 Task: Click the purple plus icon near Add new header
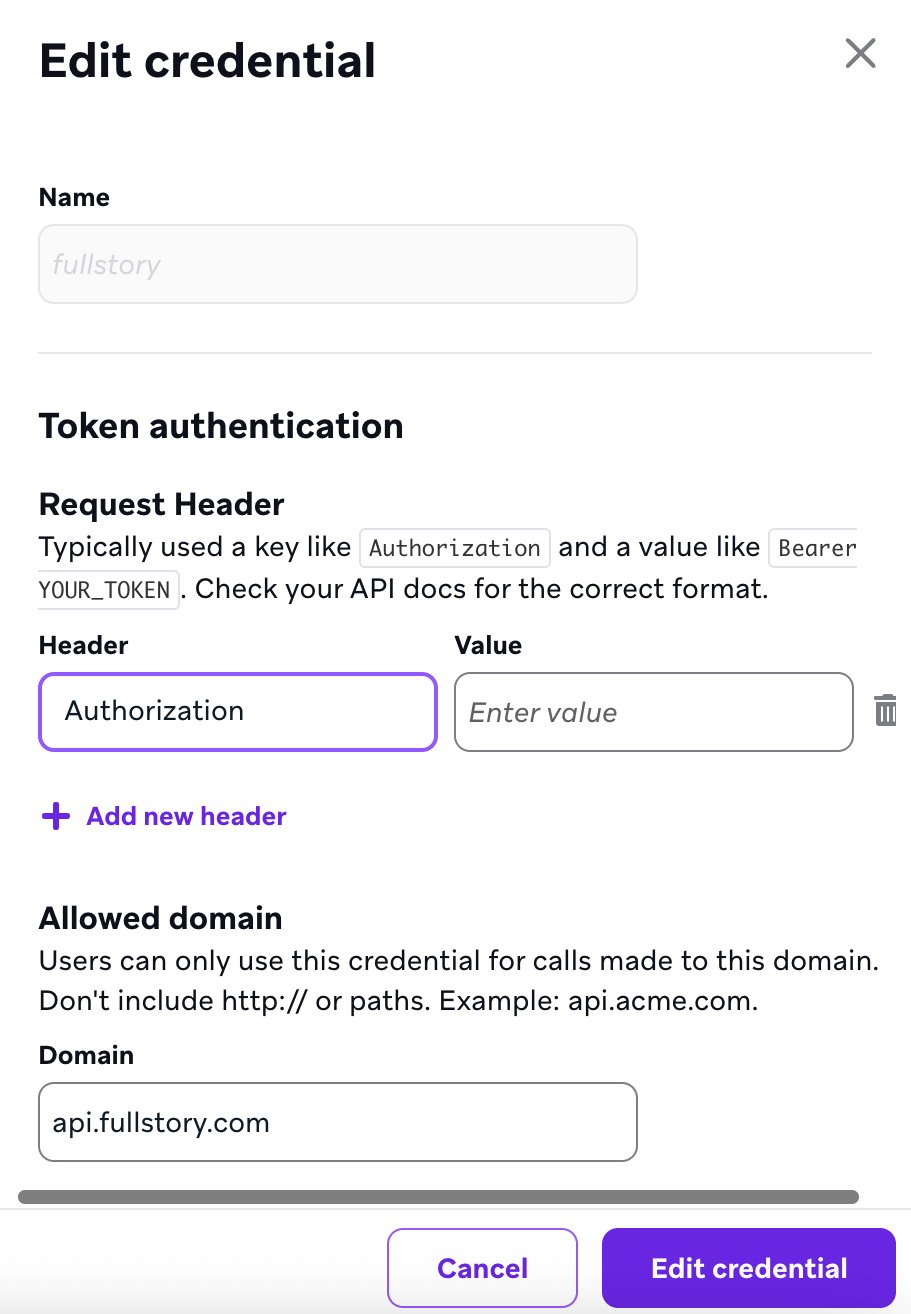click(55, 816)
